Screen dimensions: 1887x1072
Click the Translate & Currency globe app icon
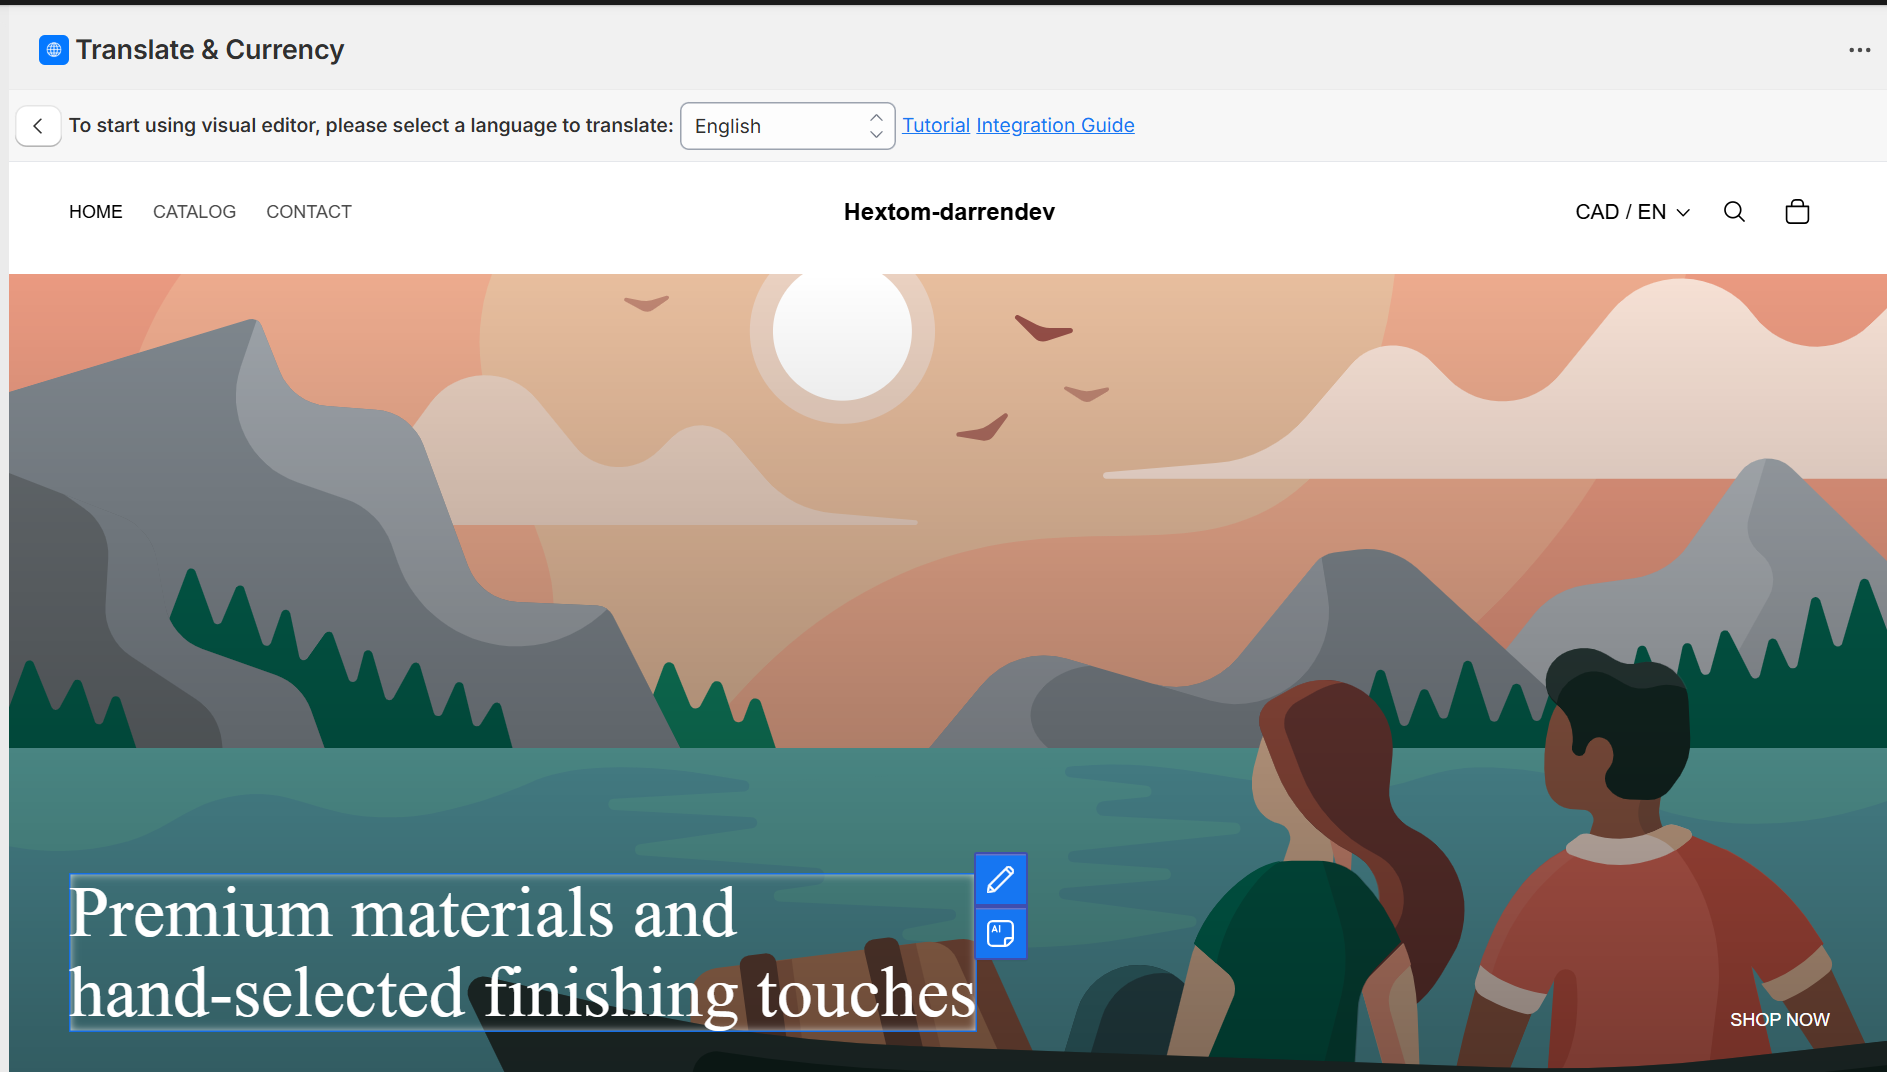54,50
